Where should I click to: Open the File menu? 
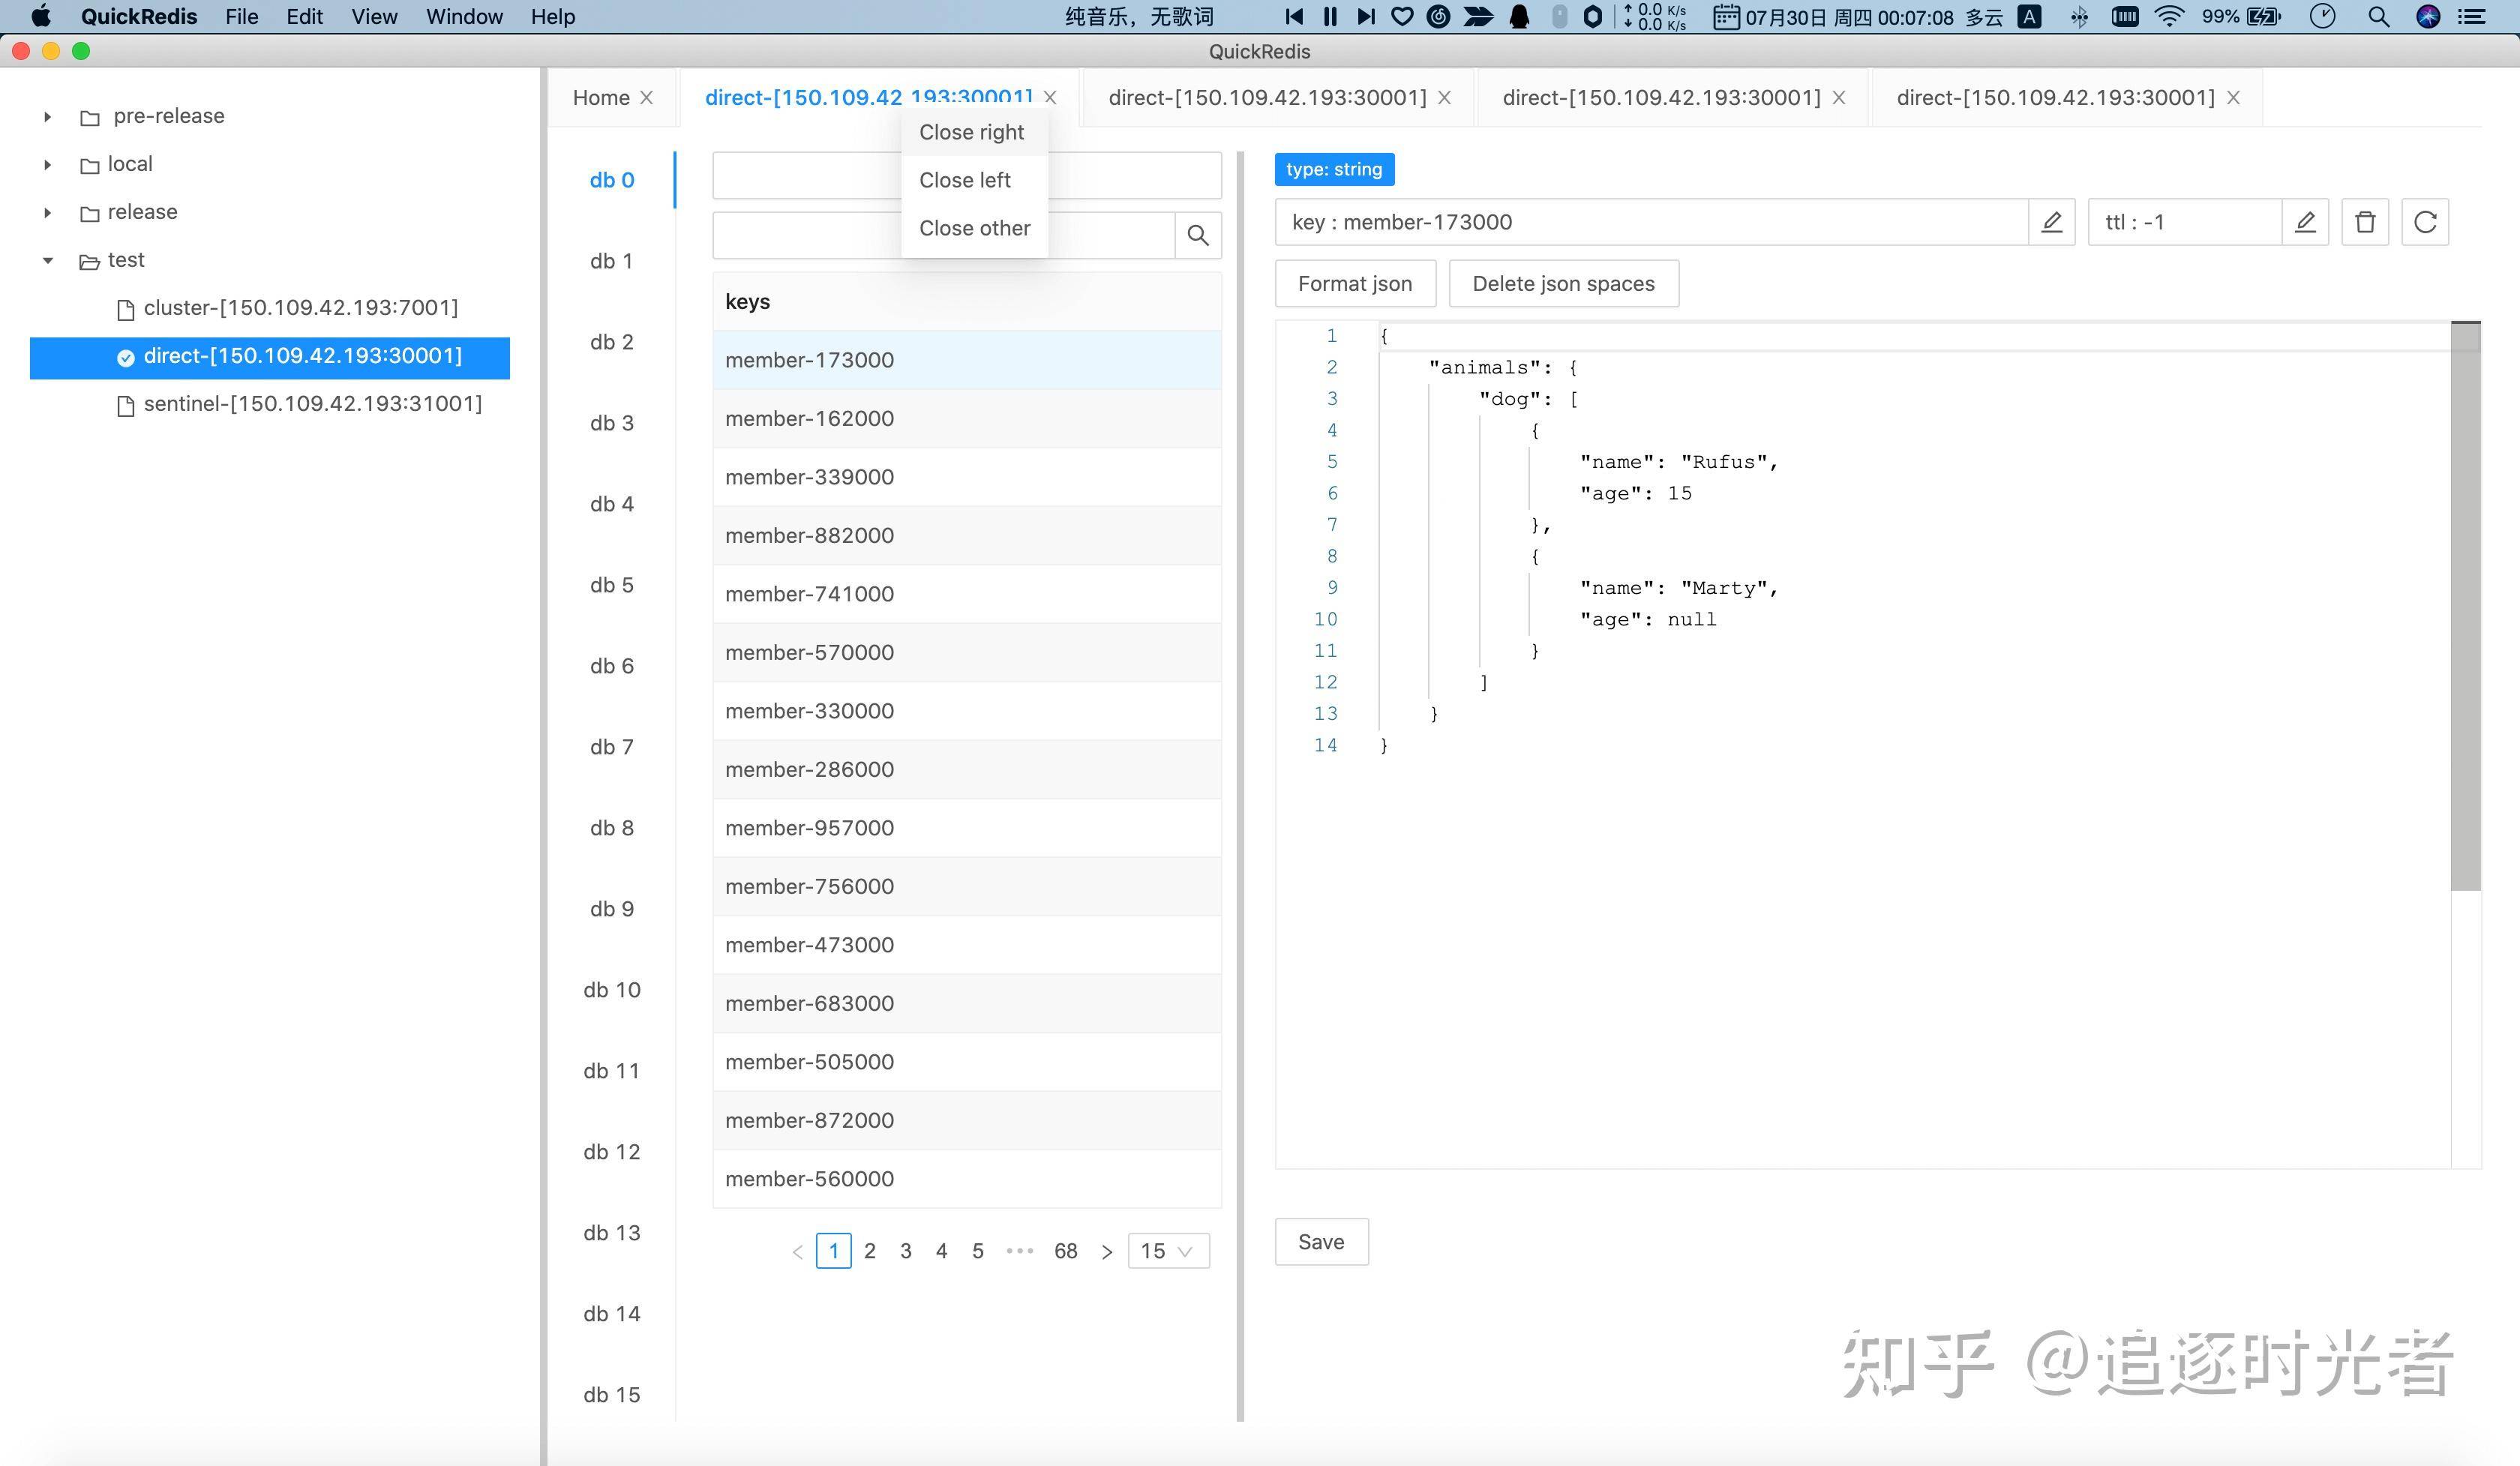pos(242,17)
